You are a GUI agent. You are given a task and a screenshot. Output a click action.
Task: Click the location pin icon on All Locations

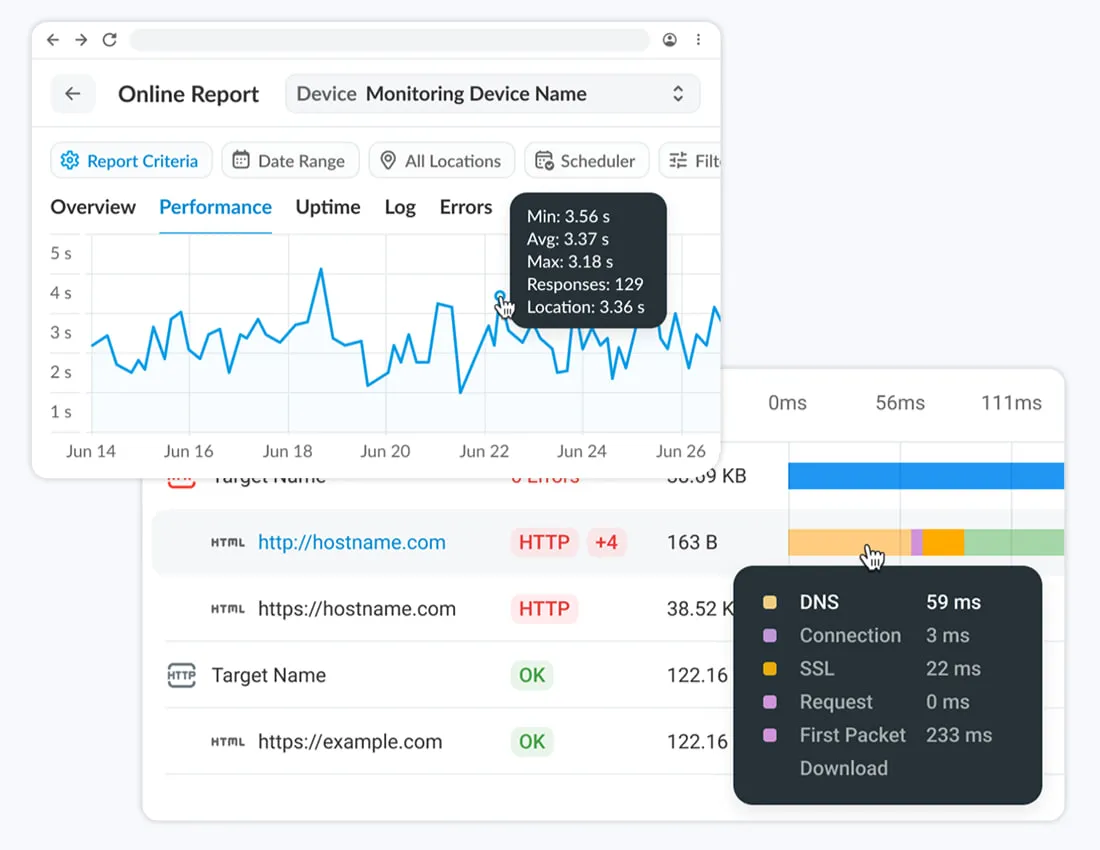click(x=387, y=160)
